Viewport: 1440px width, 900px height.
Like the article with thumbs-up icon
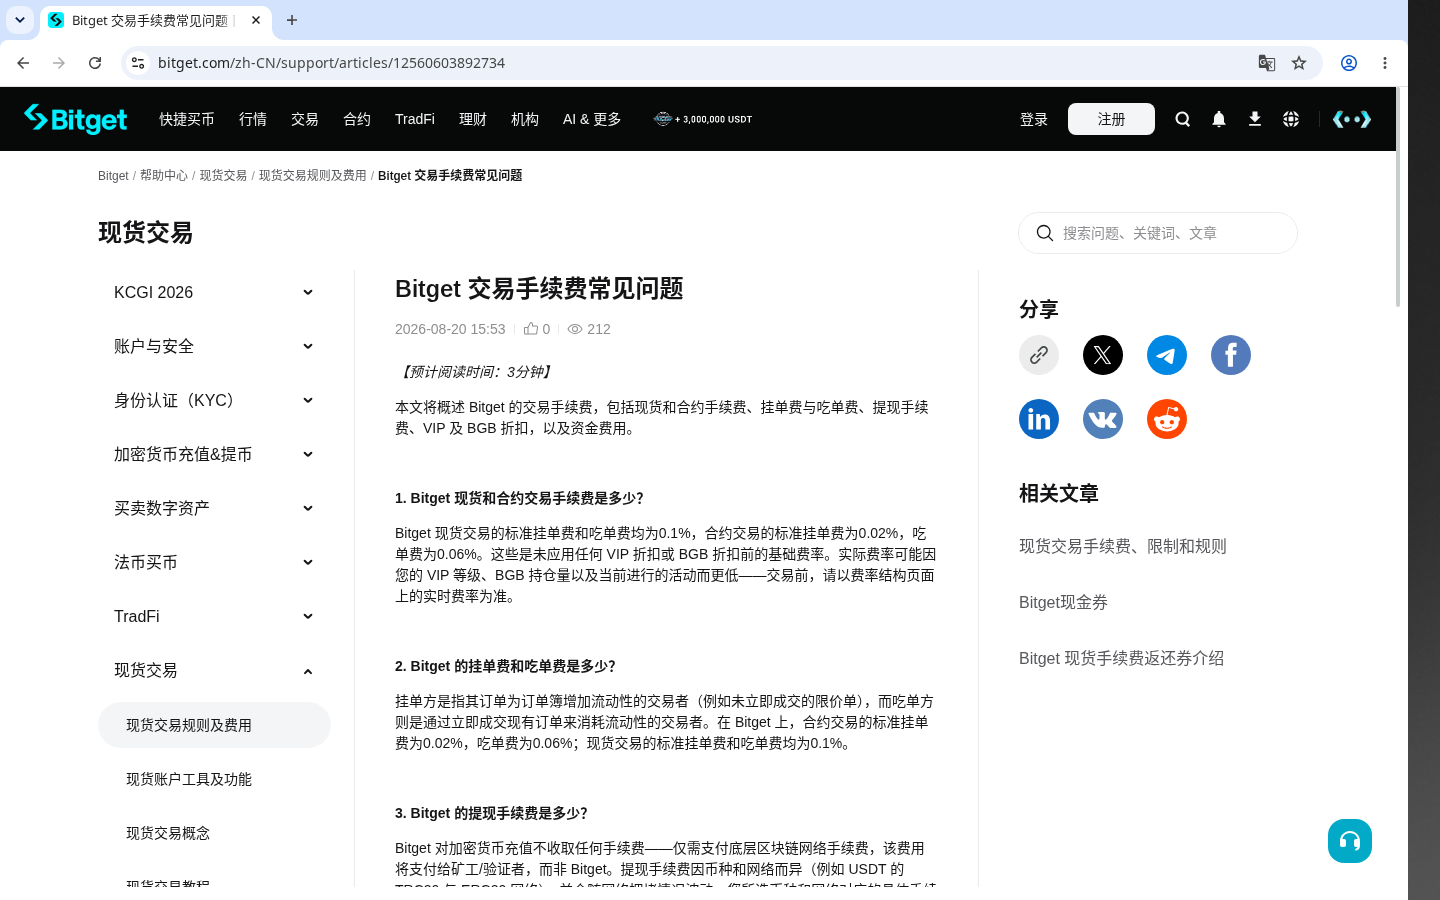(531, 328)
